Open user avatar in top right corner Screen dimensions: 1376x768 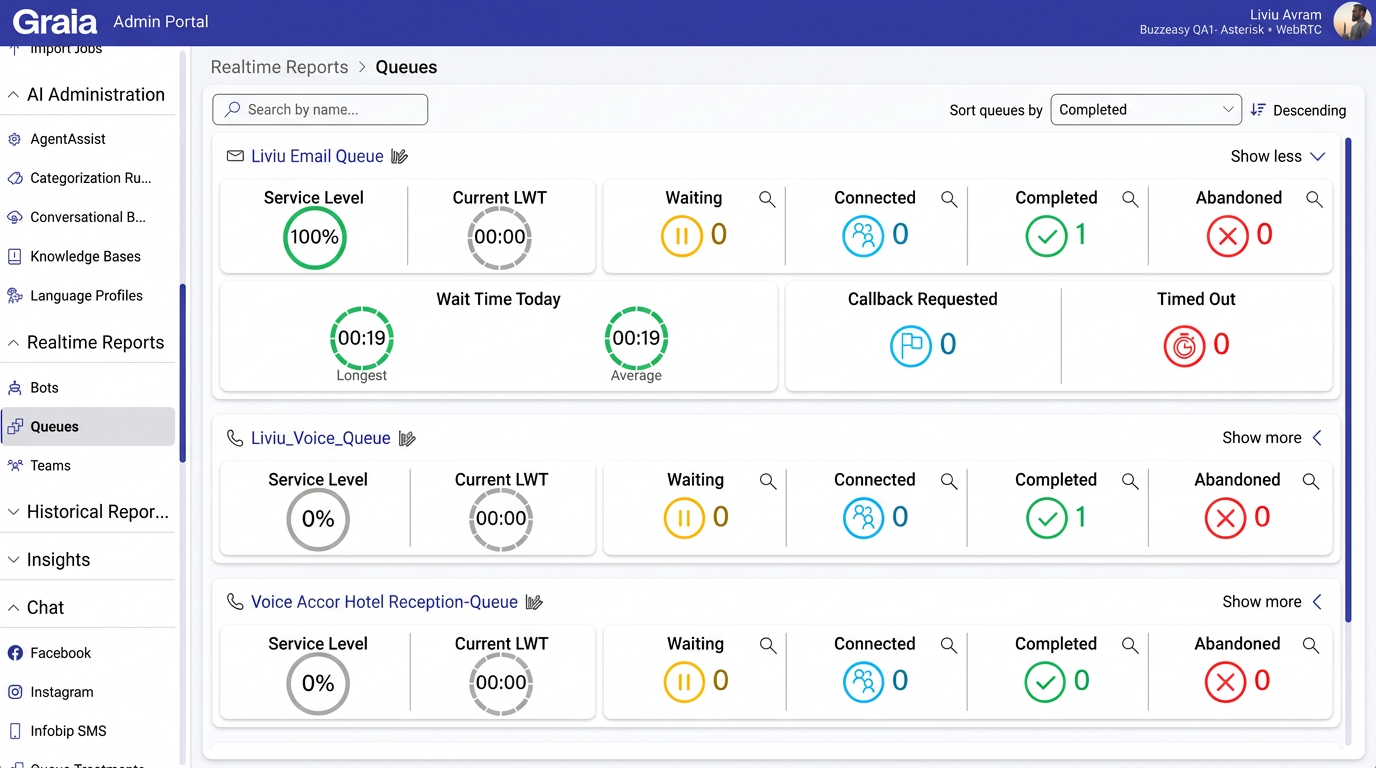tap(1352, 21)
